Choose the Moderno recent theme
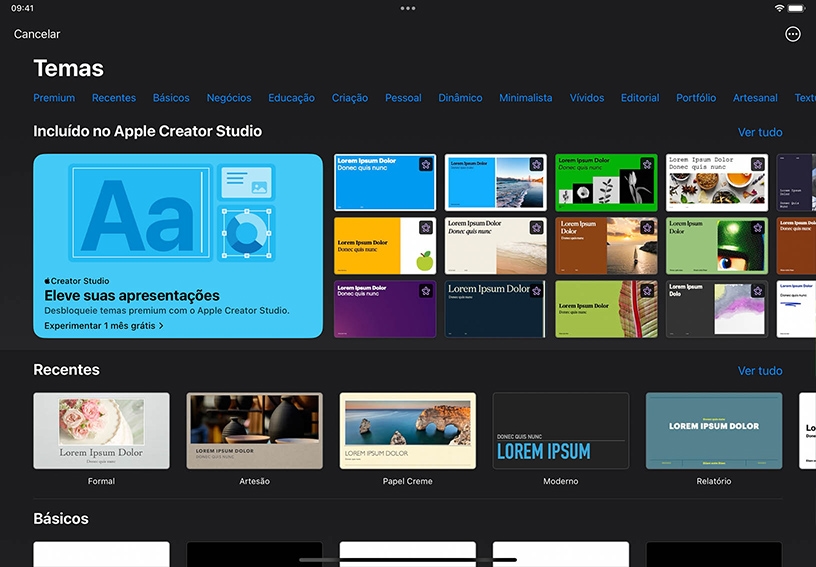Image resolution: width=816 pixels, height=567 pixels. [x=560, y=431]
